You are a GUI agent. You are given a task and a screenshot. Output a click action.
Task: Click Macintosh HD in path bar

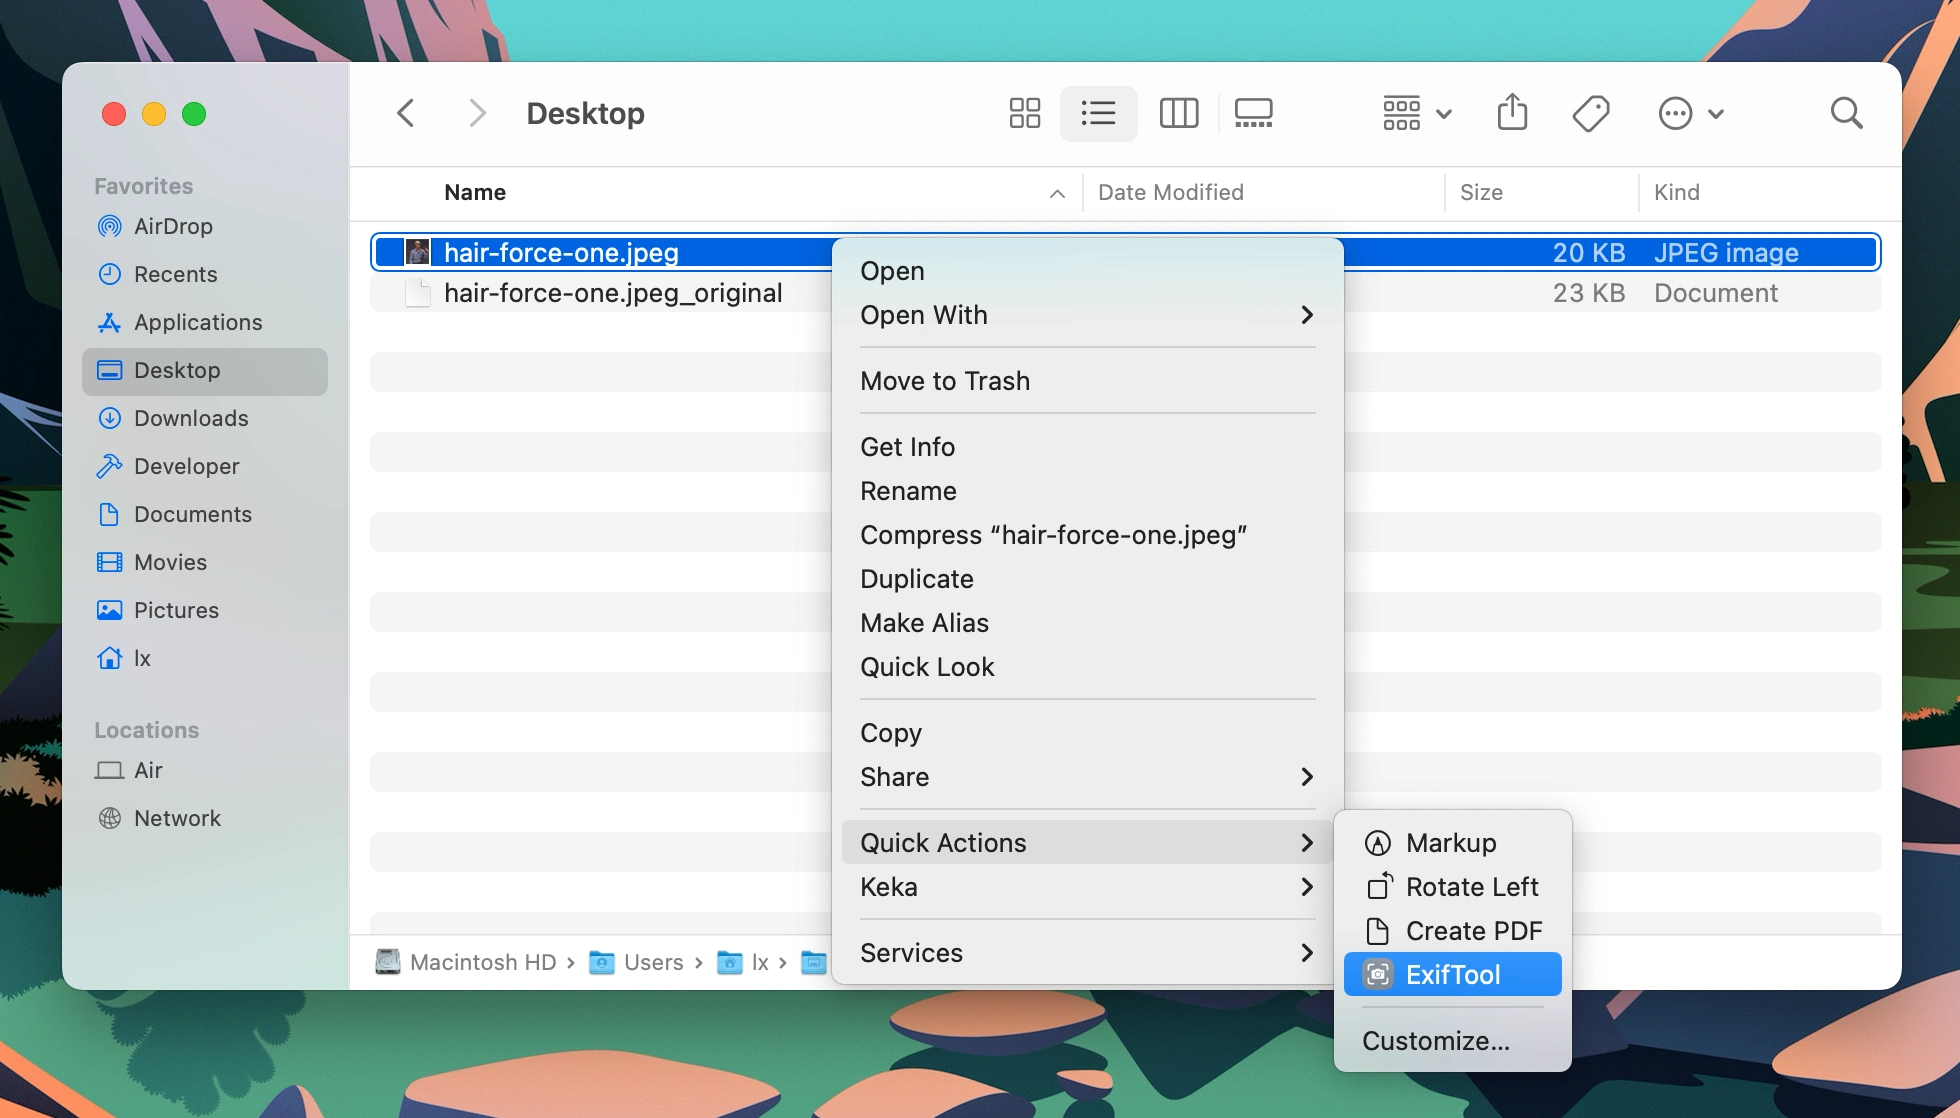click(x=482, y=962)
